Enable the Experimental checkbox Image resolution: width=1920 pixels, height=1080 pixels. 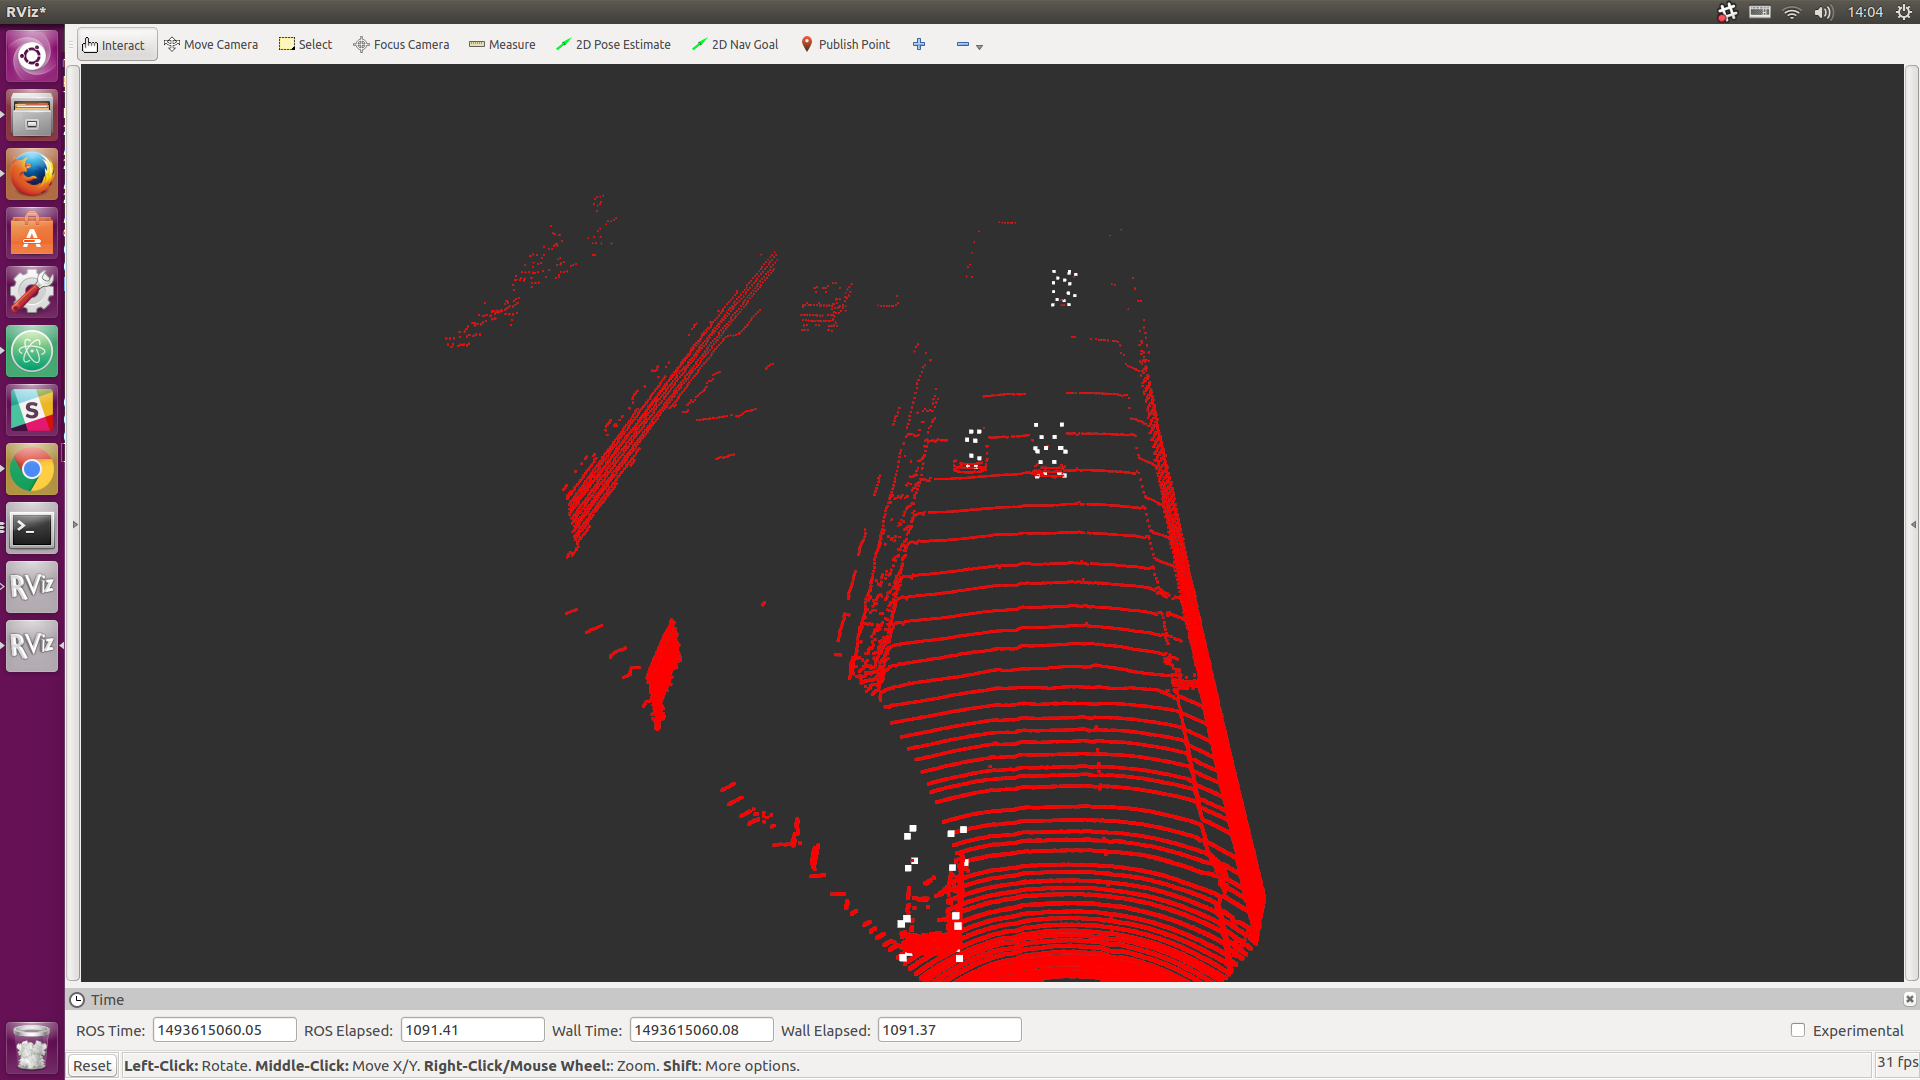pos(1798,1030)
